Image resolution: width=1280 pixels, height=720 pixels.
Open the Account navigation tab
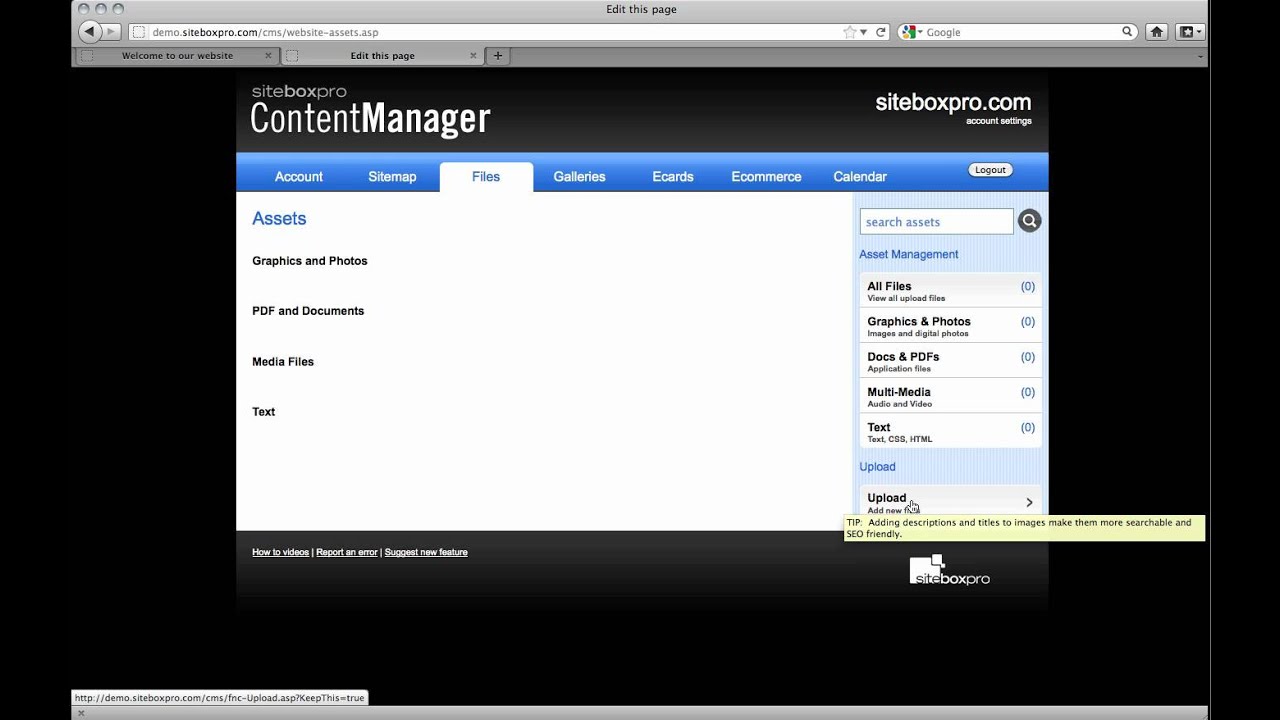tap(299, 176)
